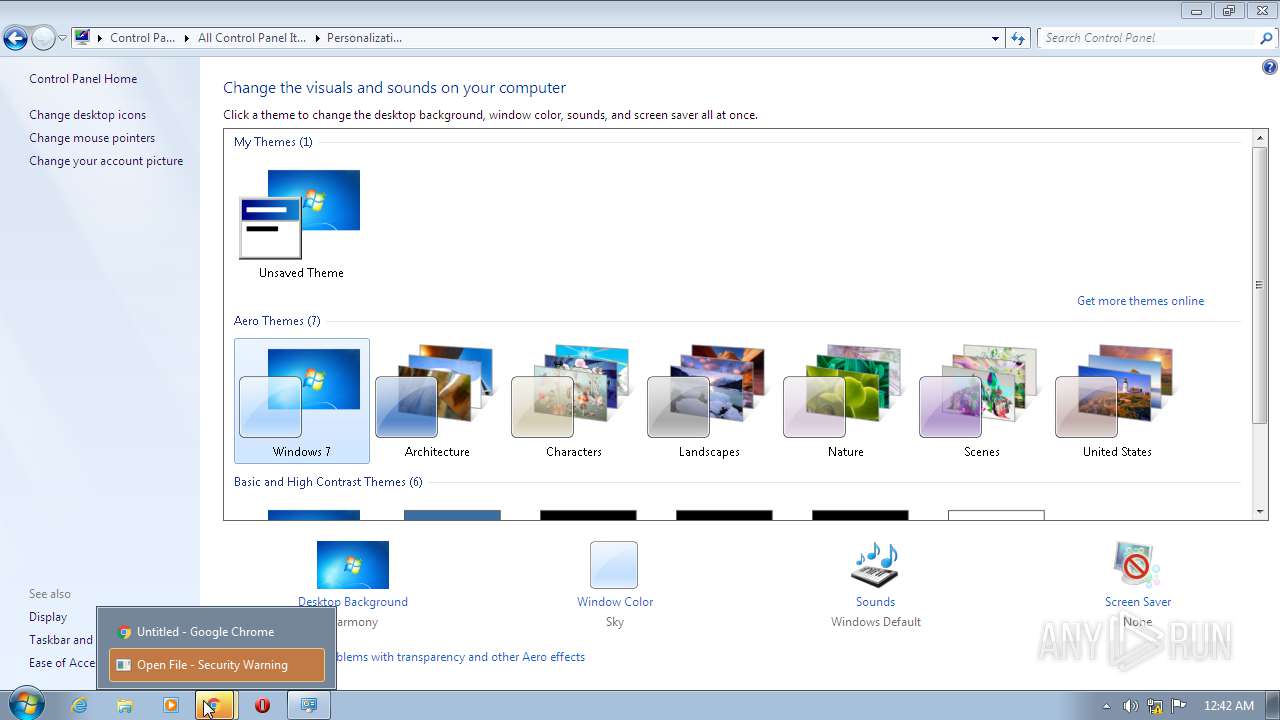Screen dimensions: 1280x720
Task: Switch to Open File - Security Warning
Action: pos(216,665)
